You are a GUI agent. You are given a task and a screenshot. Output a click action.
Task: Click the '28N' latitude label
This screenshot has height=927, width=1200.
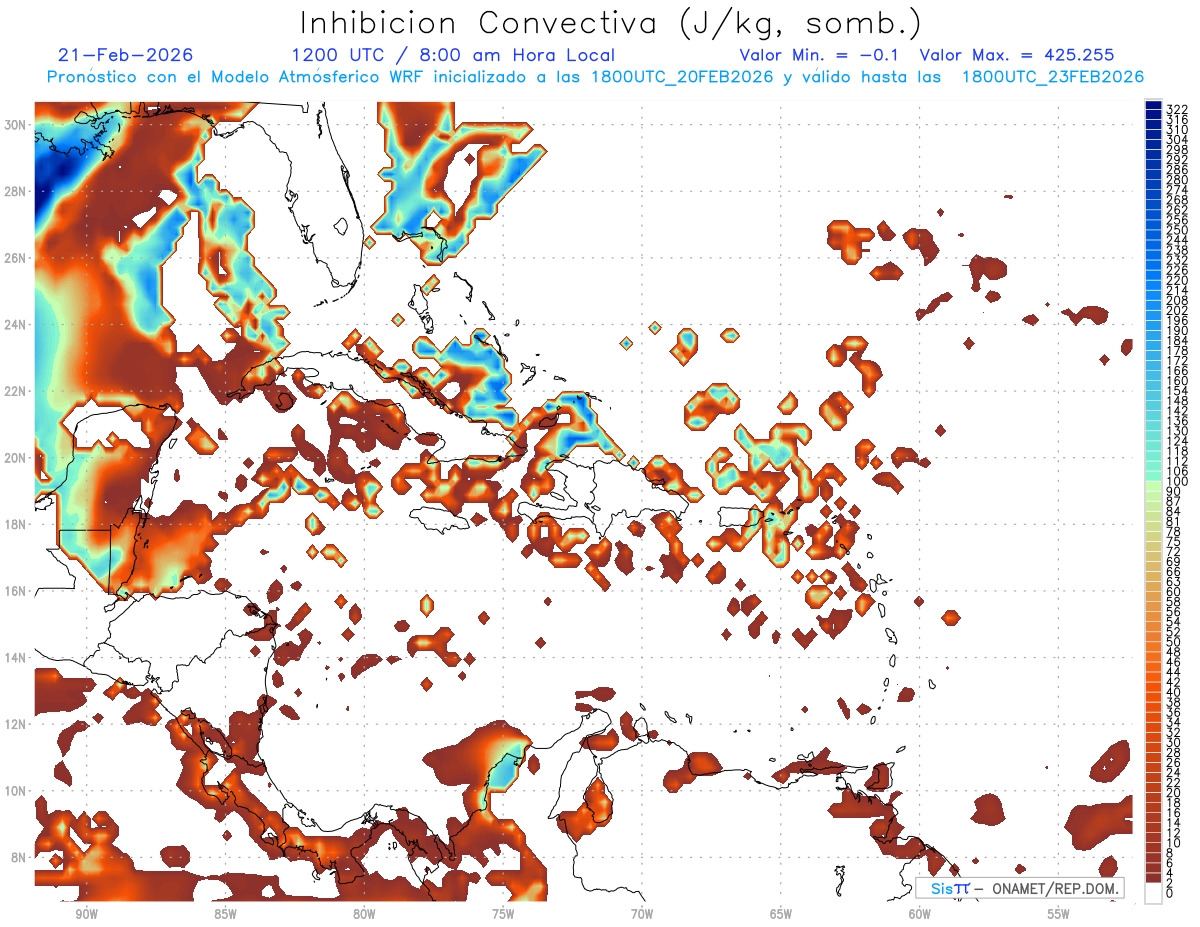pyautogui.click(x=15, y=191)
